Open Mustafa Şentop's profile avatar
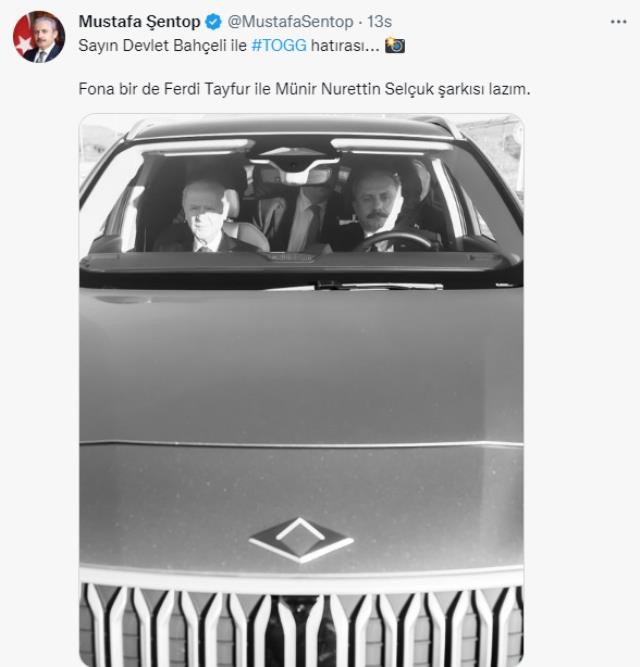The image size is (640, 667). 39,38
